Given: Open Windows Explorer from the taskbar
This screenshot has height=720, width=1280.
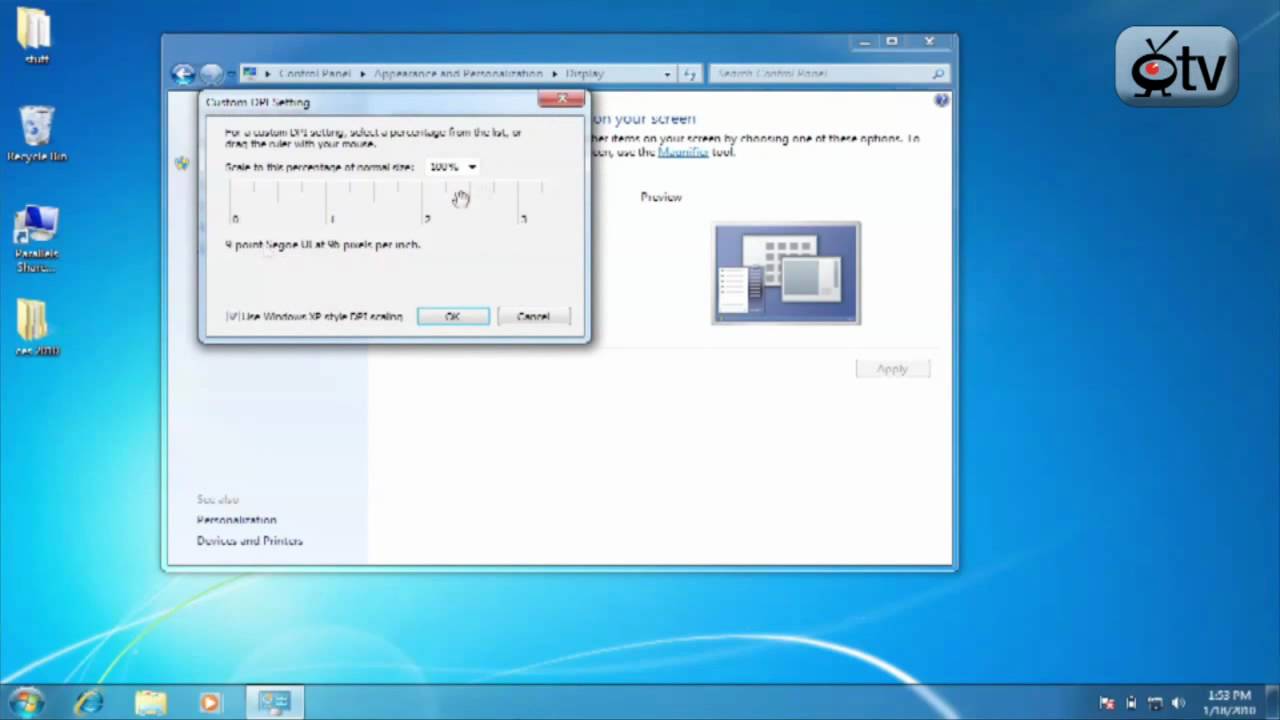Looking at the screenshot, I should [x=149, y=702].
